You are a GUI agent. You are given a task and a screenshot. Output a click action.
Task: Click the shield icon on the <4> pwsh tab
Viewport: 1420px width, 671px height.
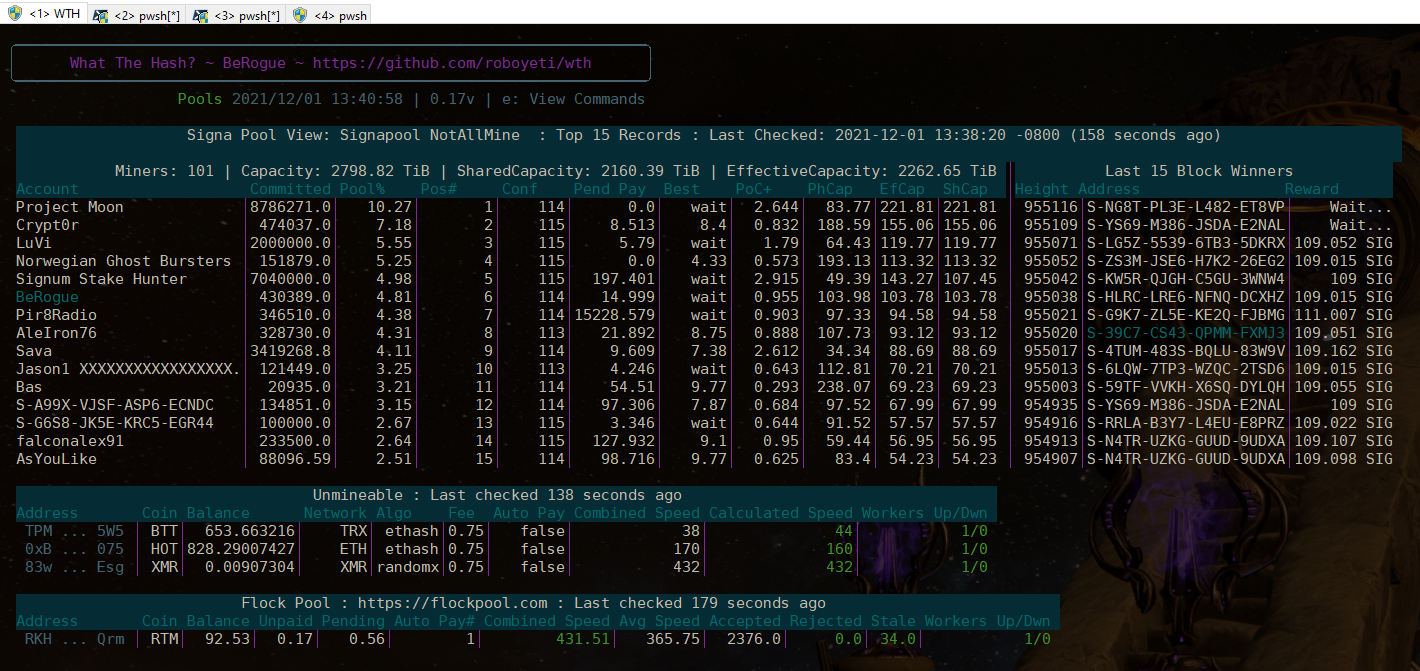pos(300,15)
